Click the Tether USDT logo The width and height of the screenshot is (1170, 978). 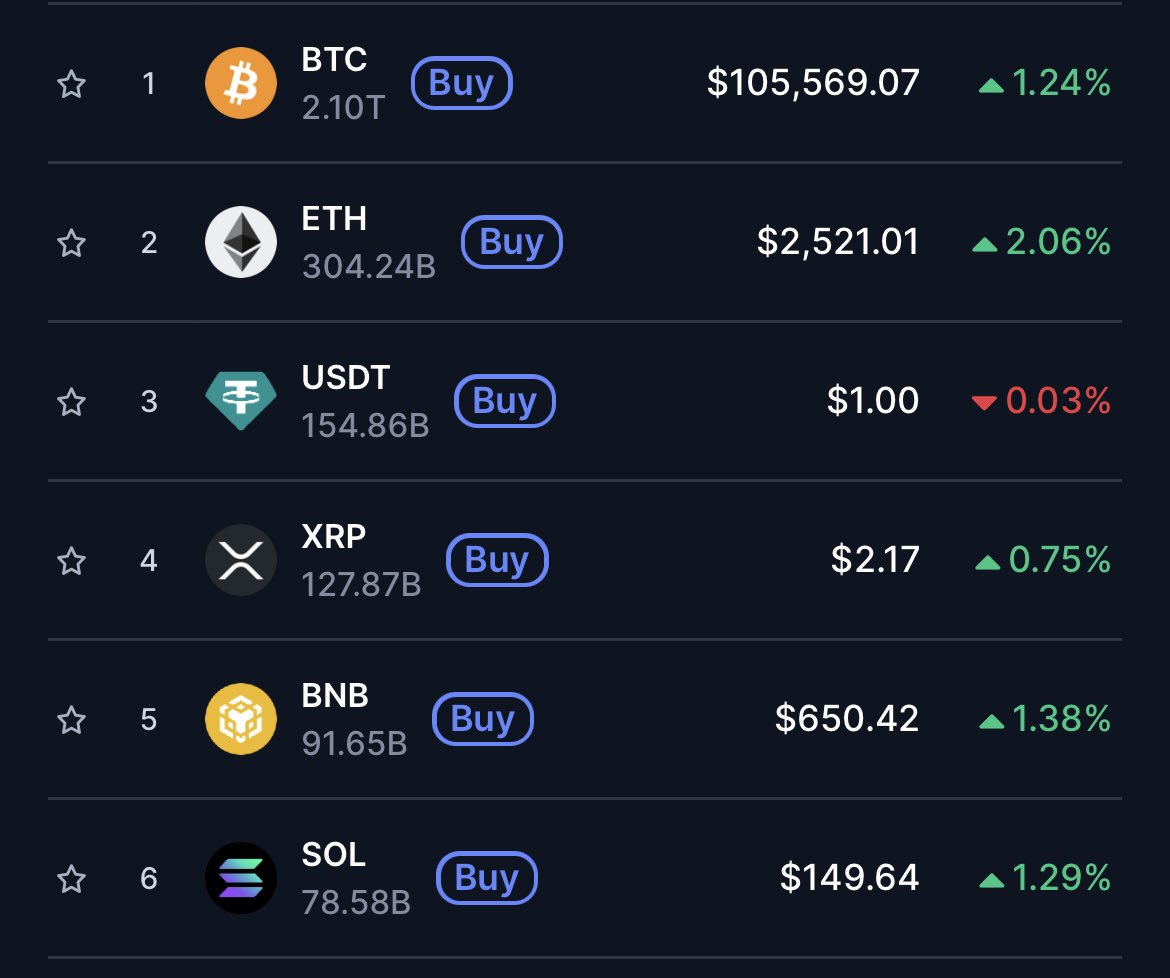pos(240,401)
